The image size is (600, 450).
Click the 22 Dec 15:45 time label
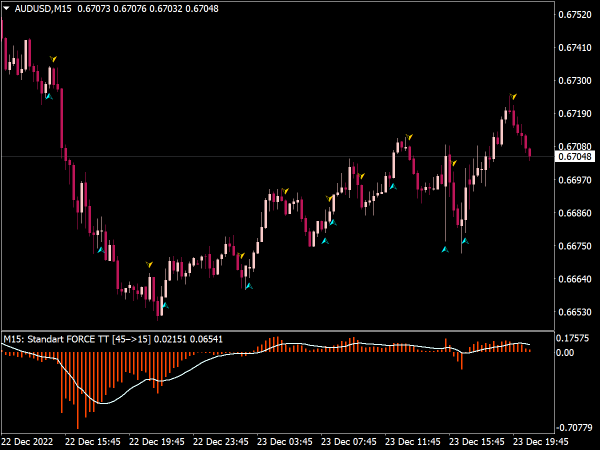click(93, 442)
